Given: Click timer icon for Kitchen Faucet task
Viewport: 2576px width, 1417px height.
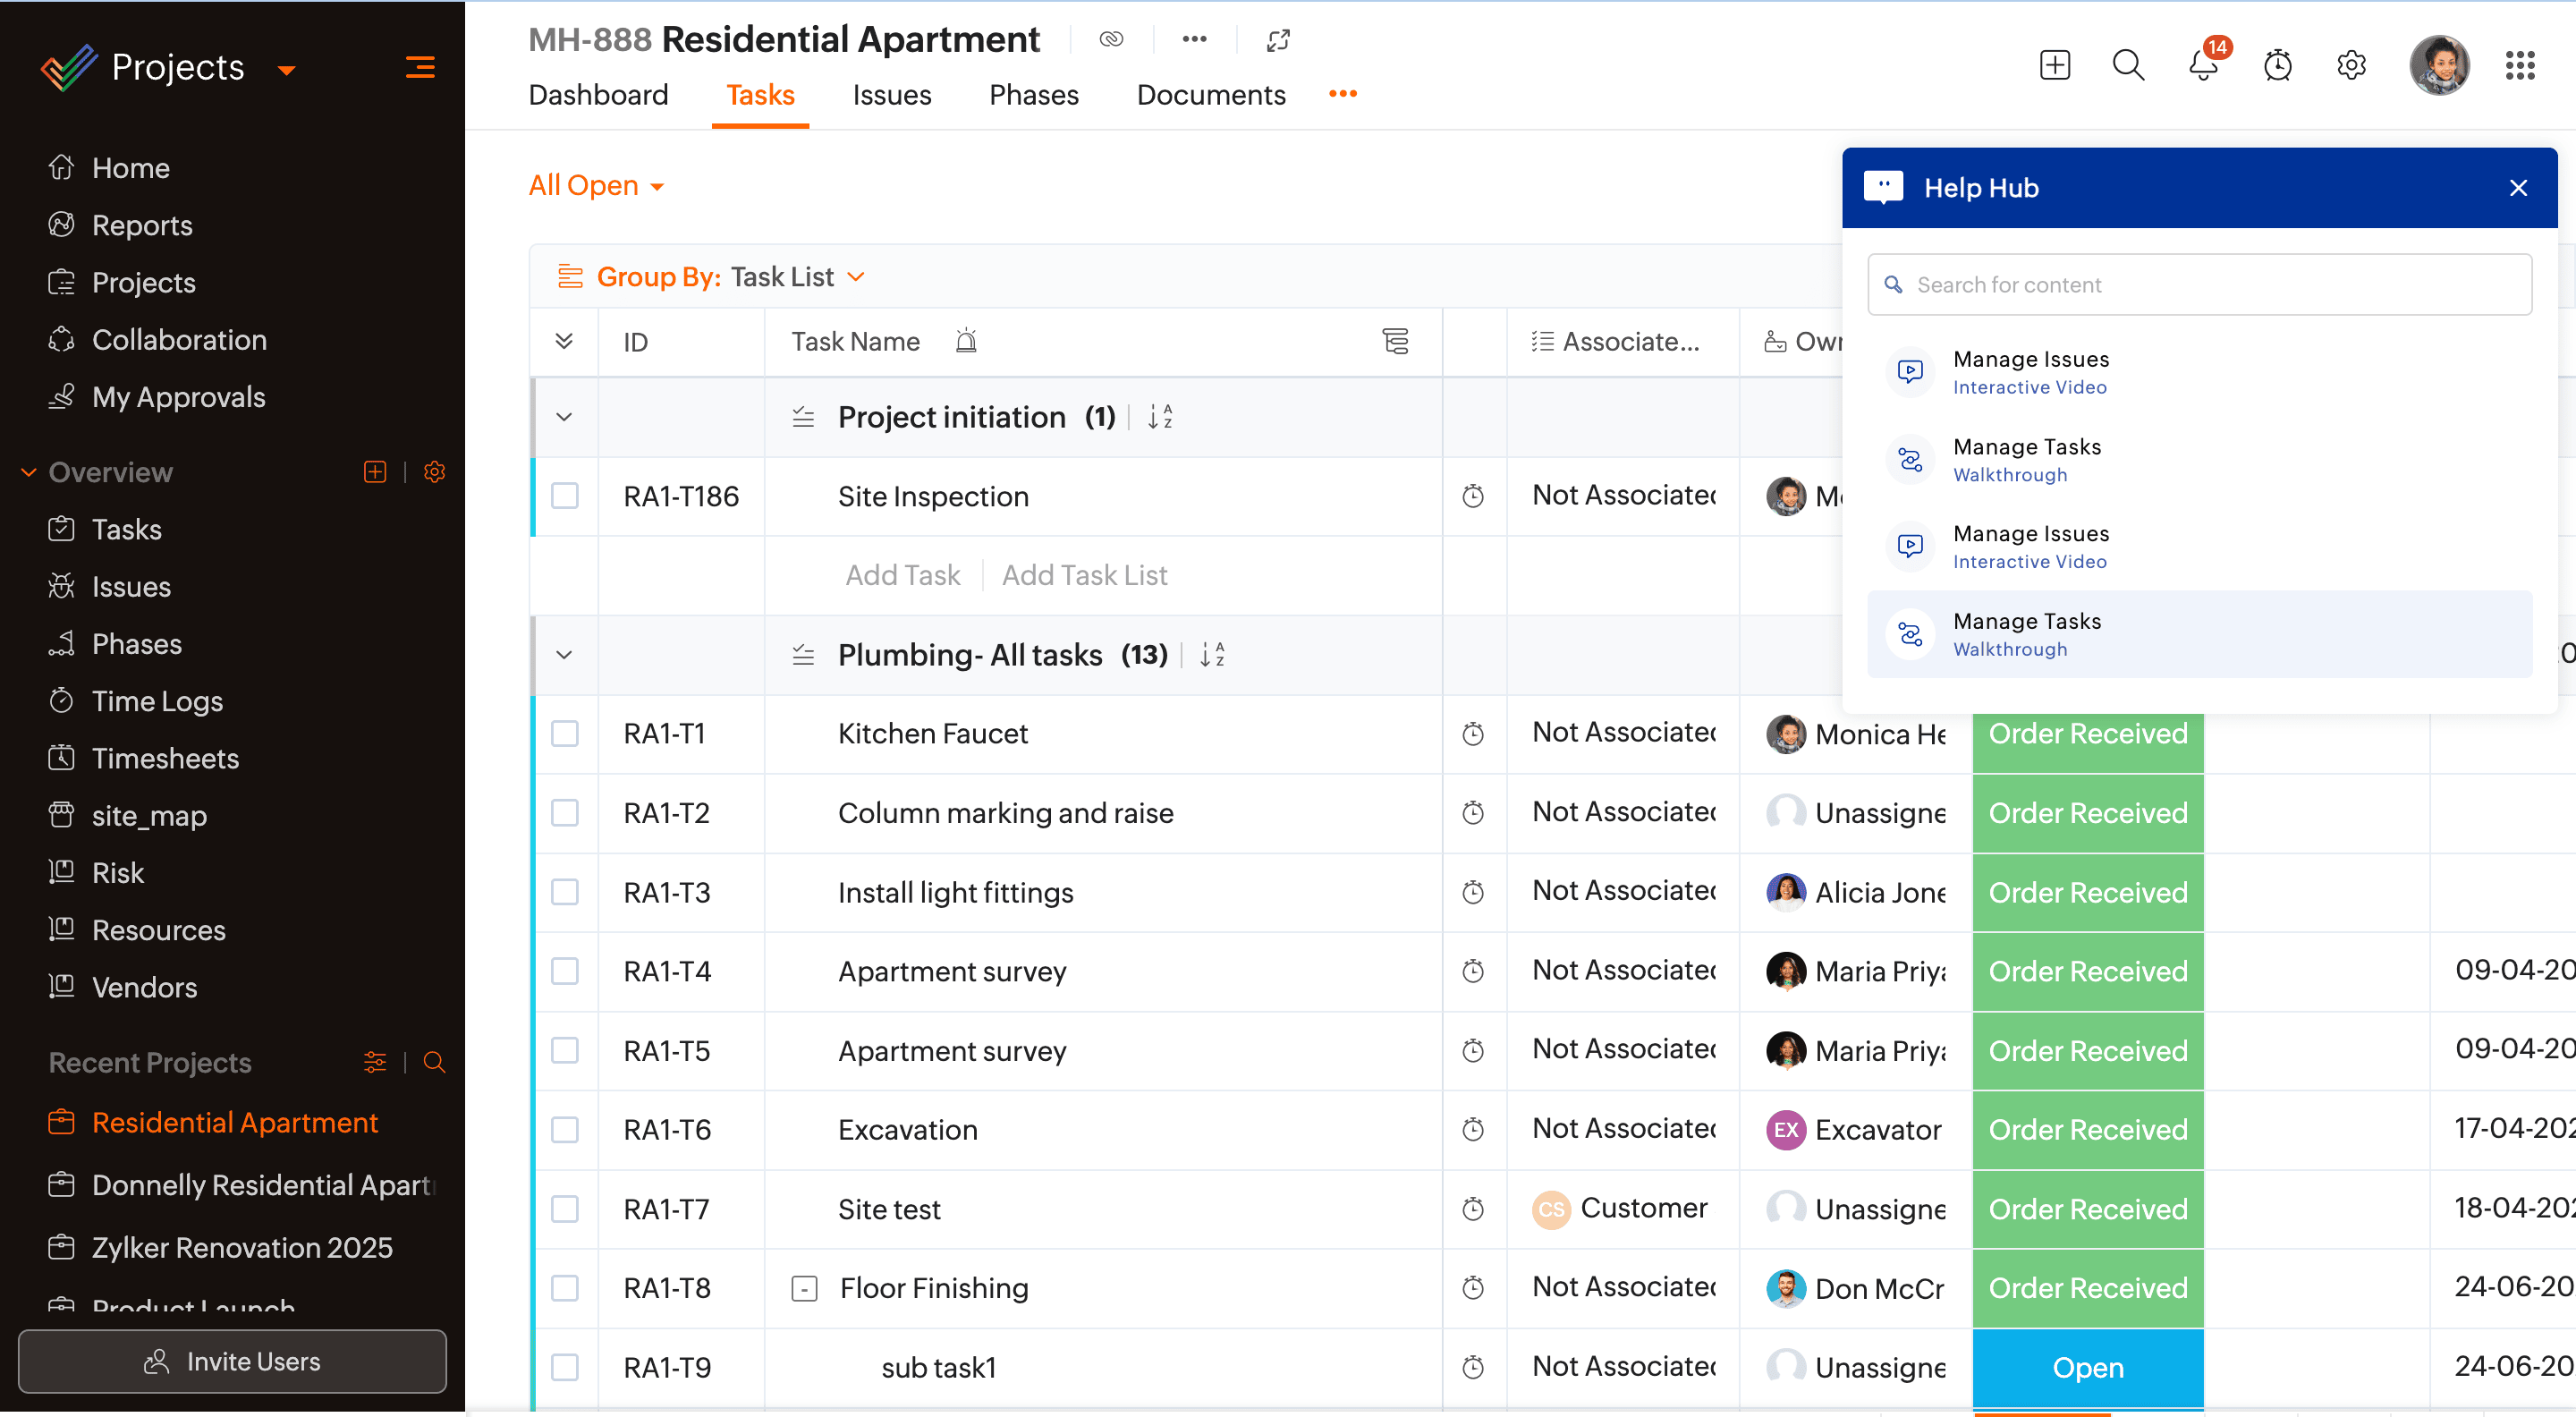Looking at the screenshot, I should pyautogui.click(x=1472, y=734).
